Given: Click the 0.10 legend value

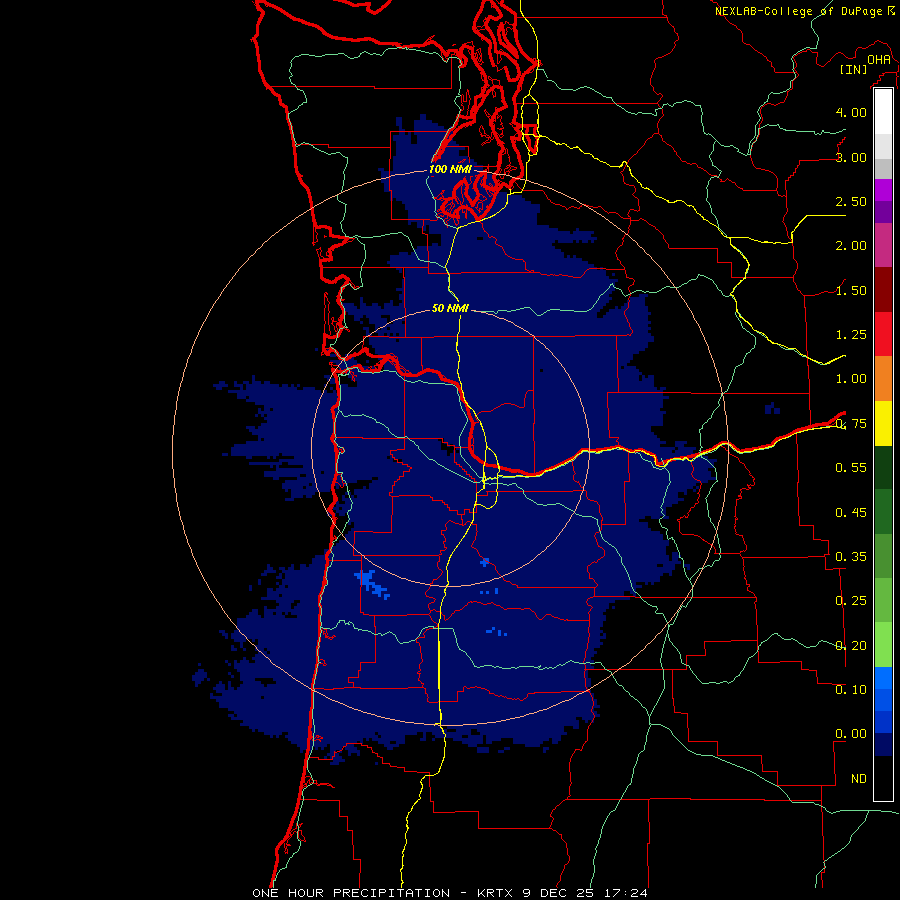Looking at the screenshot, I should pos(851,690).
